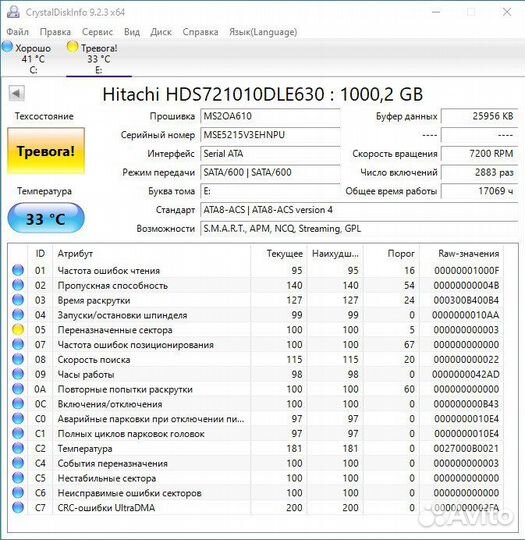Click the blue status icon for attribute 0C
The image size is (525, 540).
coord(18,403)
